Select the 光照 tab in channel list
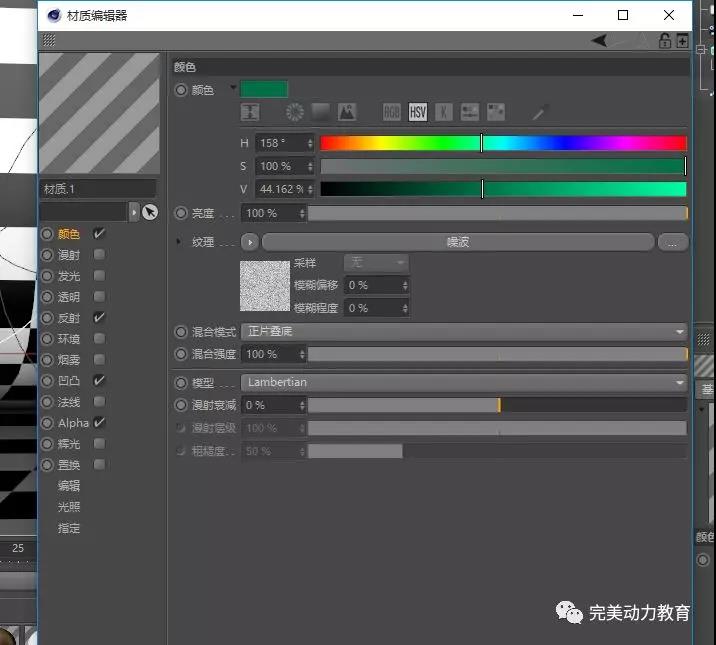Image resolution: width=716 pixels, height=645 pixels. point(69,507)
